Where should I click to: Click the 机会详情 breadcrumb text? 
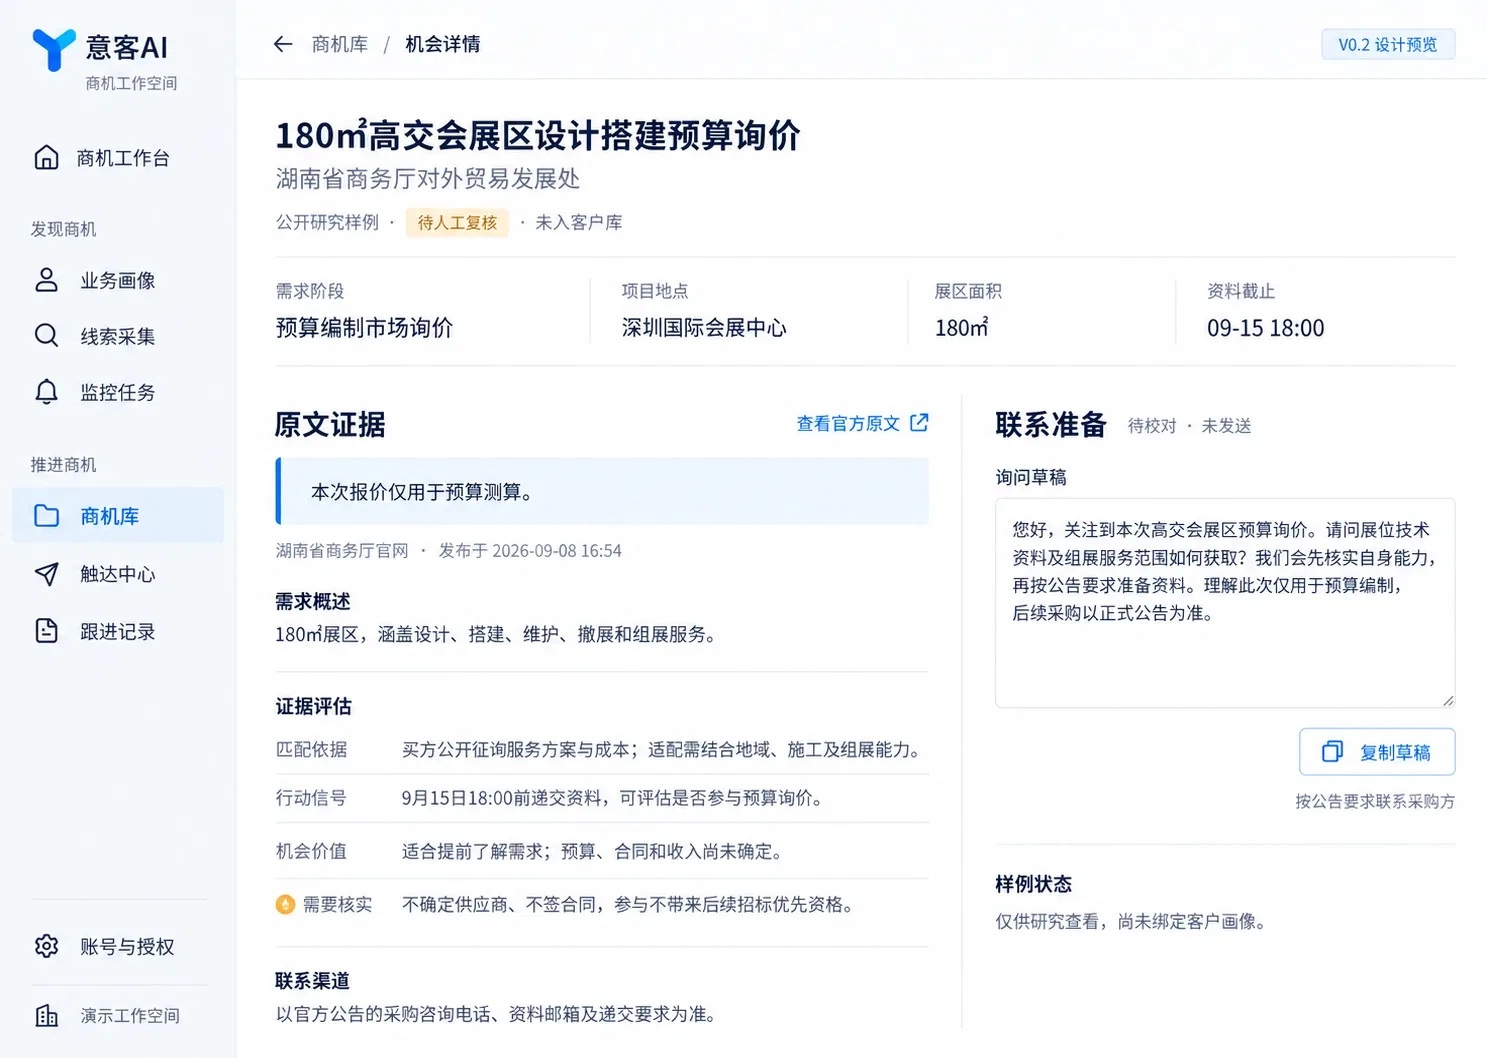[442, 44]
